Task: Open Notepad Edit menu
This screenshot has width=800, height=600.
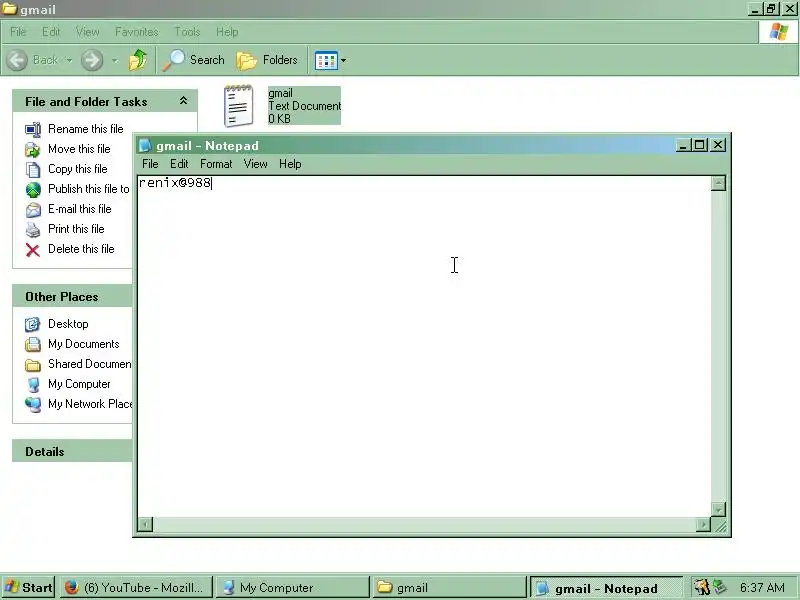Action: click(x=179, y=164)
